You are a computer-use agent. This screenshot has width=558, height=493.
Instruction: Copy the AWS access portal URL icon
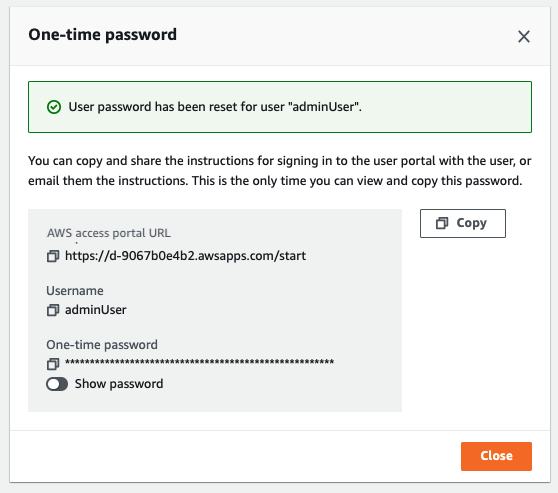53,256
